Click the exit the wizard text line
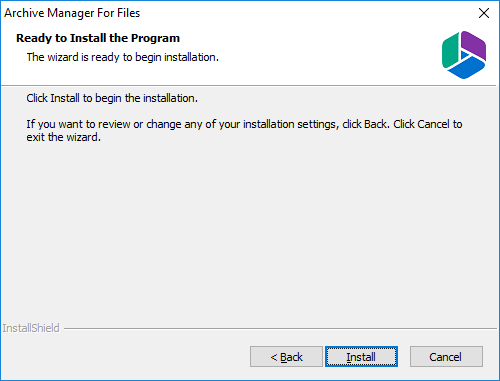The image size is (500, 381). point(64,137)
